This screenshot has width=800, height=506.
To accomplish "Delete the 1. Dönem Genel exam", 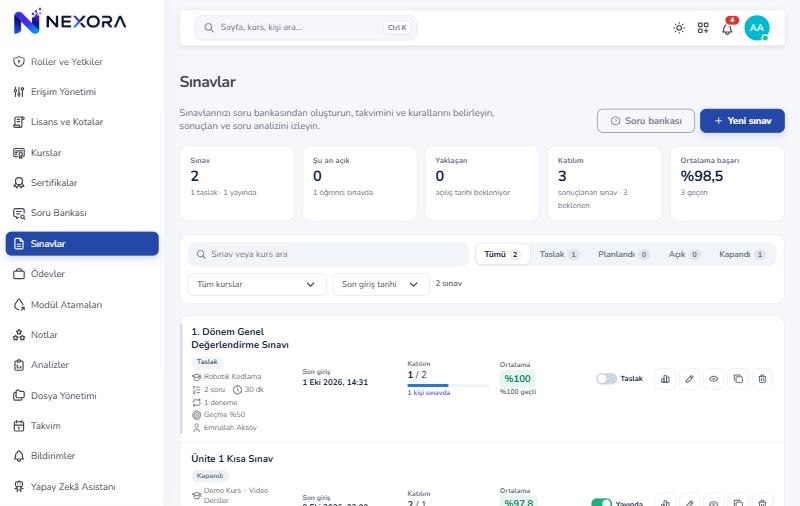I will tap(762, 378).
